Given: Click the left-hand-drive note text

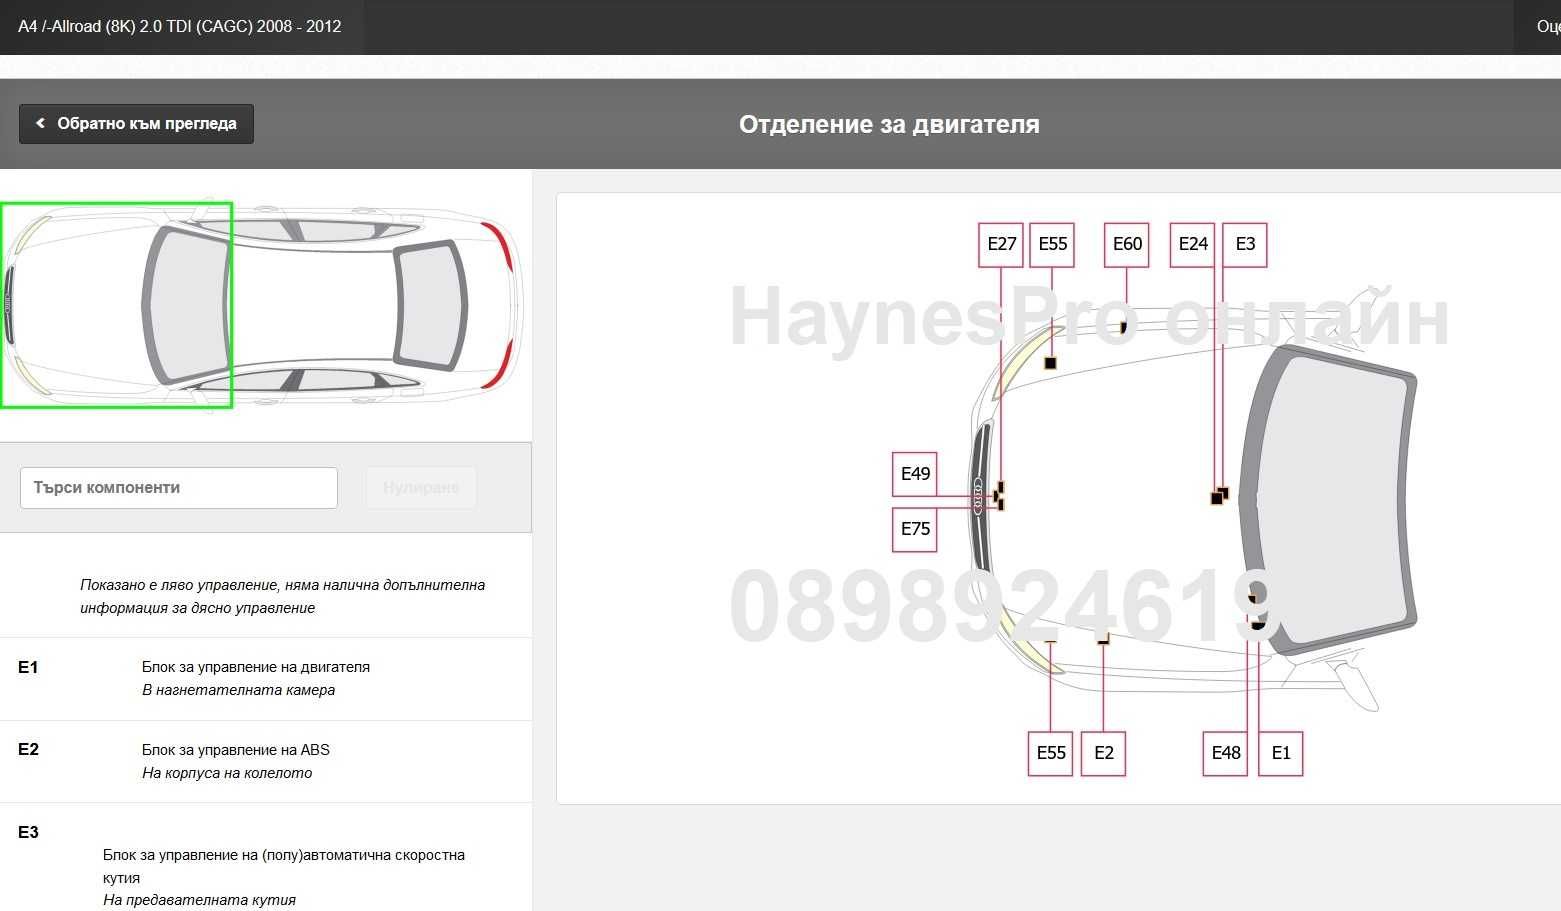Looking at the screenshot, I should coord(283,596).
